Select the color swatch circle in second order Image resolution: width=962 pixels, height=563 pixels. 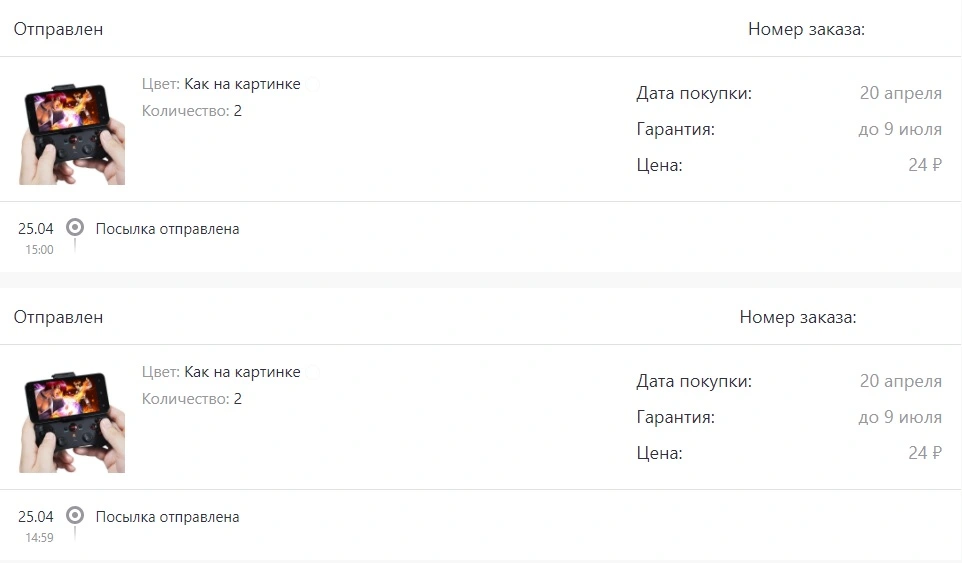tap(313, 372)
